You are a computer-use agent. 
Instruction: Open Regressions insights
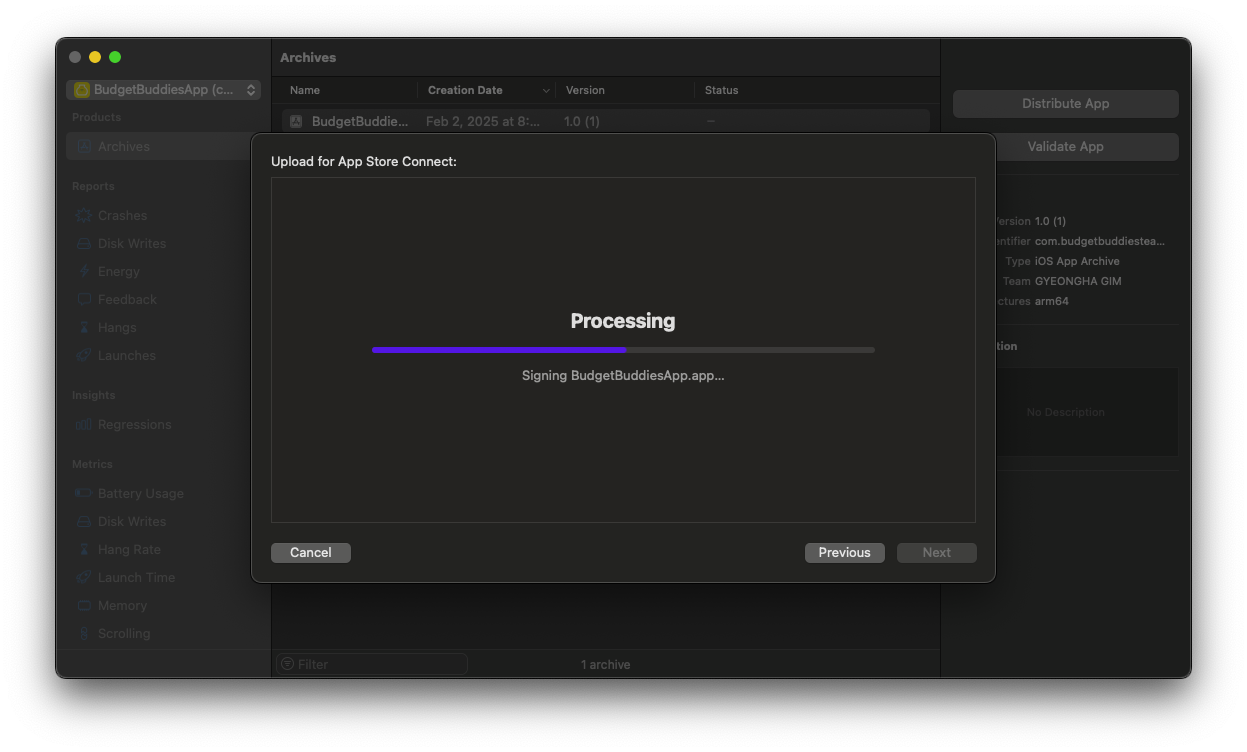134,424
